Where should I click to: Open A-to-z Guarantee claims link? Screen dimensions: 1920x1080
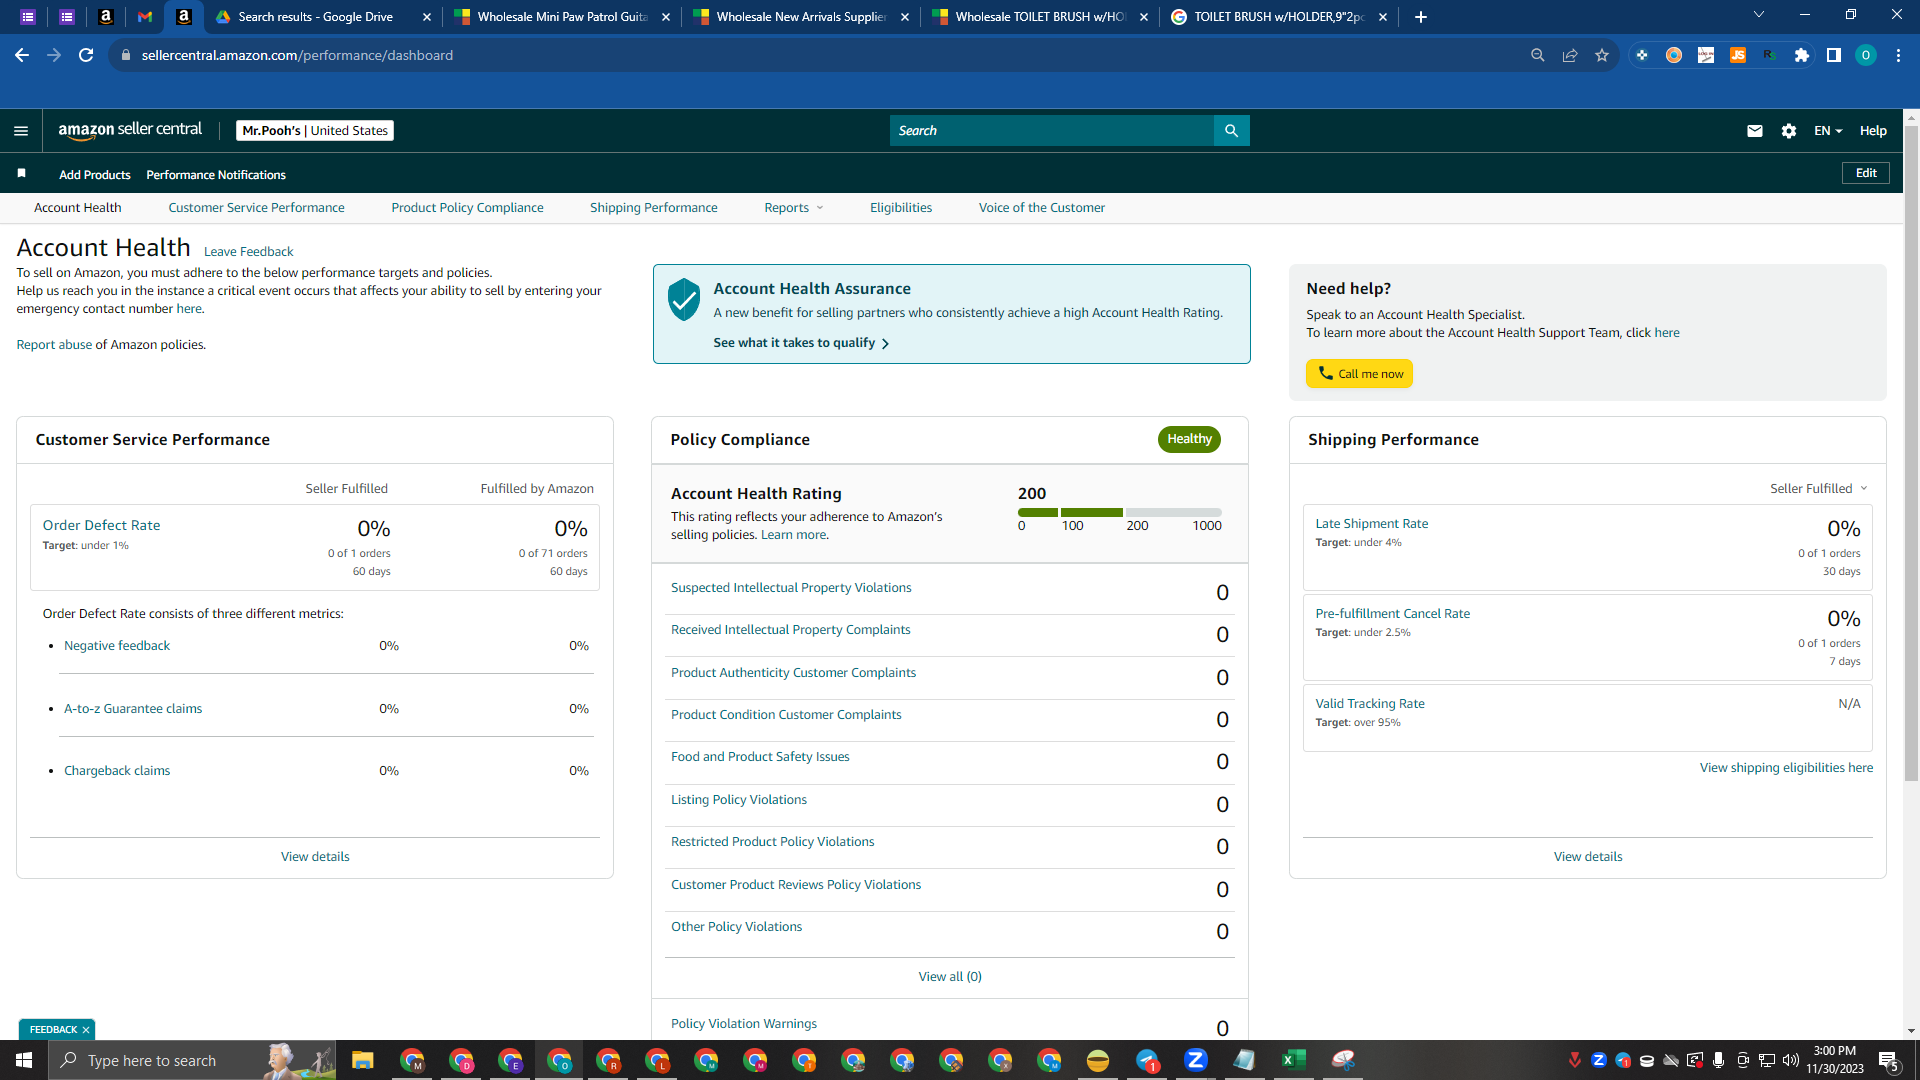(133, 709)
